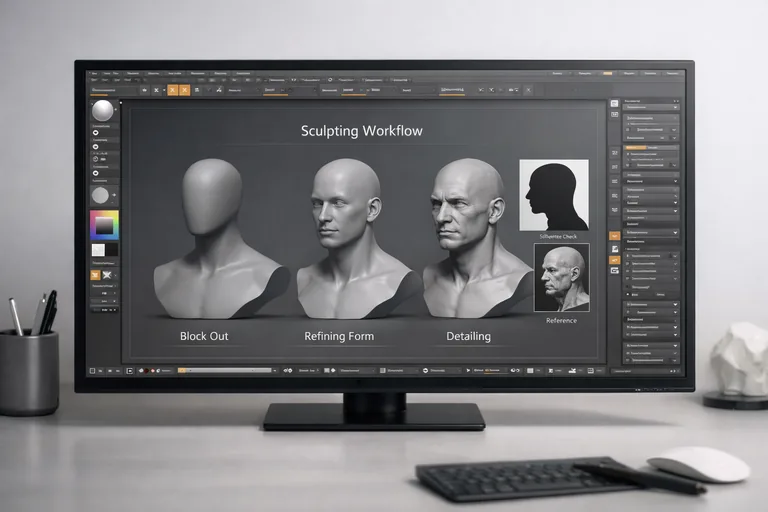Click the bottom bar progress slider
The width and height of the screenshot is (768, 512).
[225, 370]
